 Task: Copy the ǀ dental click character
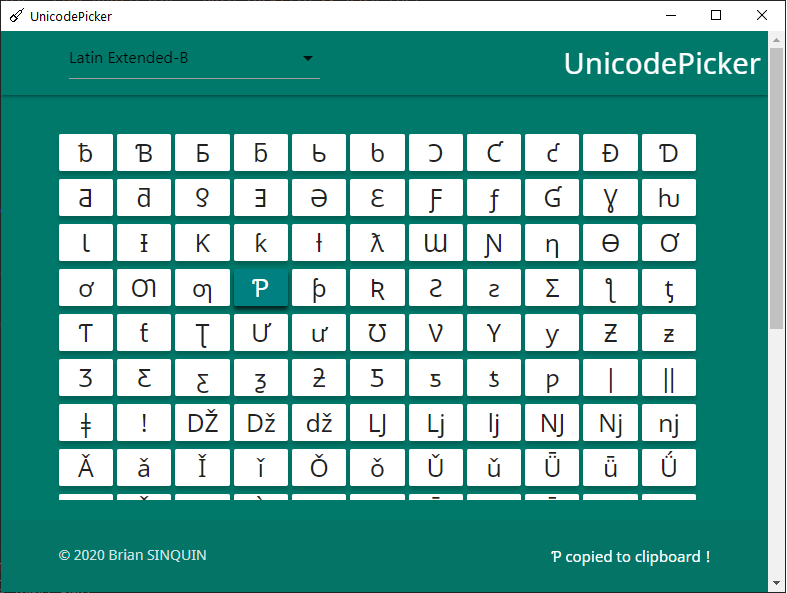pyautogui.click(x=610, y=378)
